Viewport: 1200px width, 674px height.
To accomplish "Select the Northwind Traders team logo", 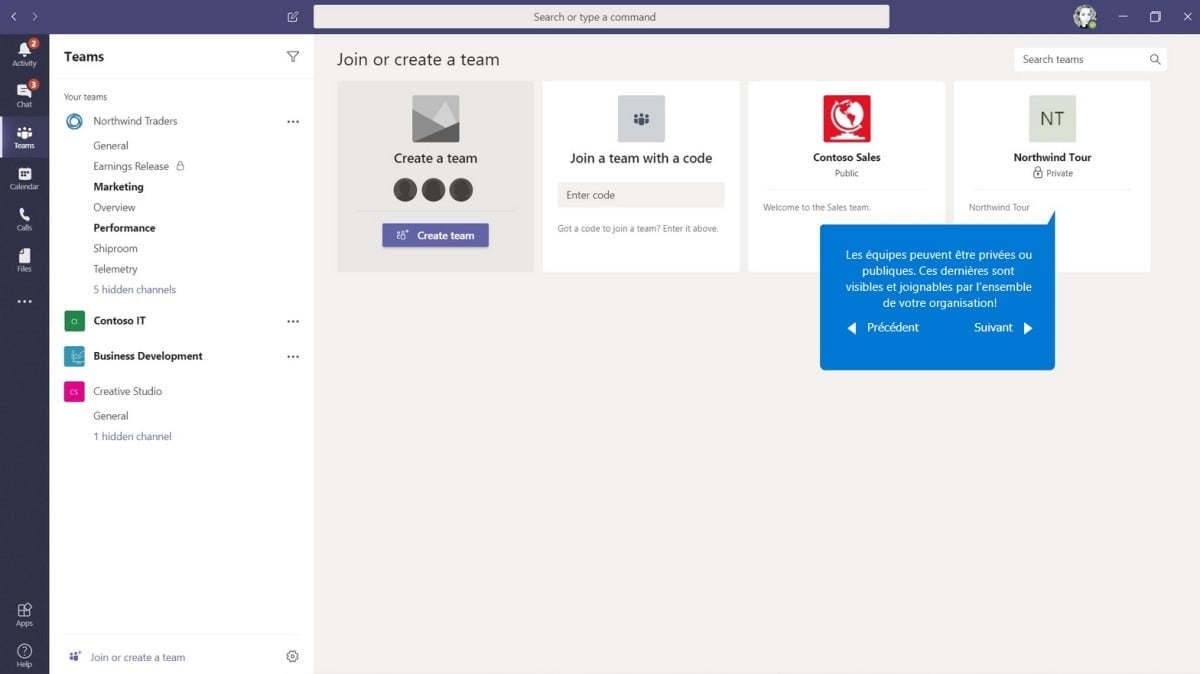I will coord(74,121).
